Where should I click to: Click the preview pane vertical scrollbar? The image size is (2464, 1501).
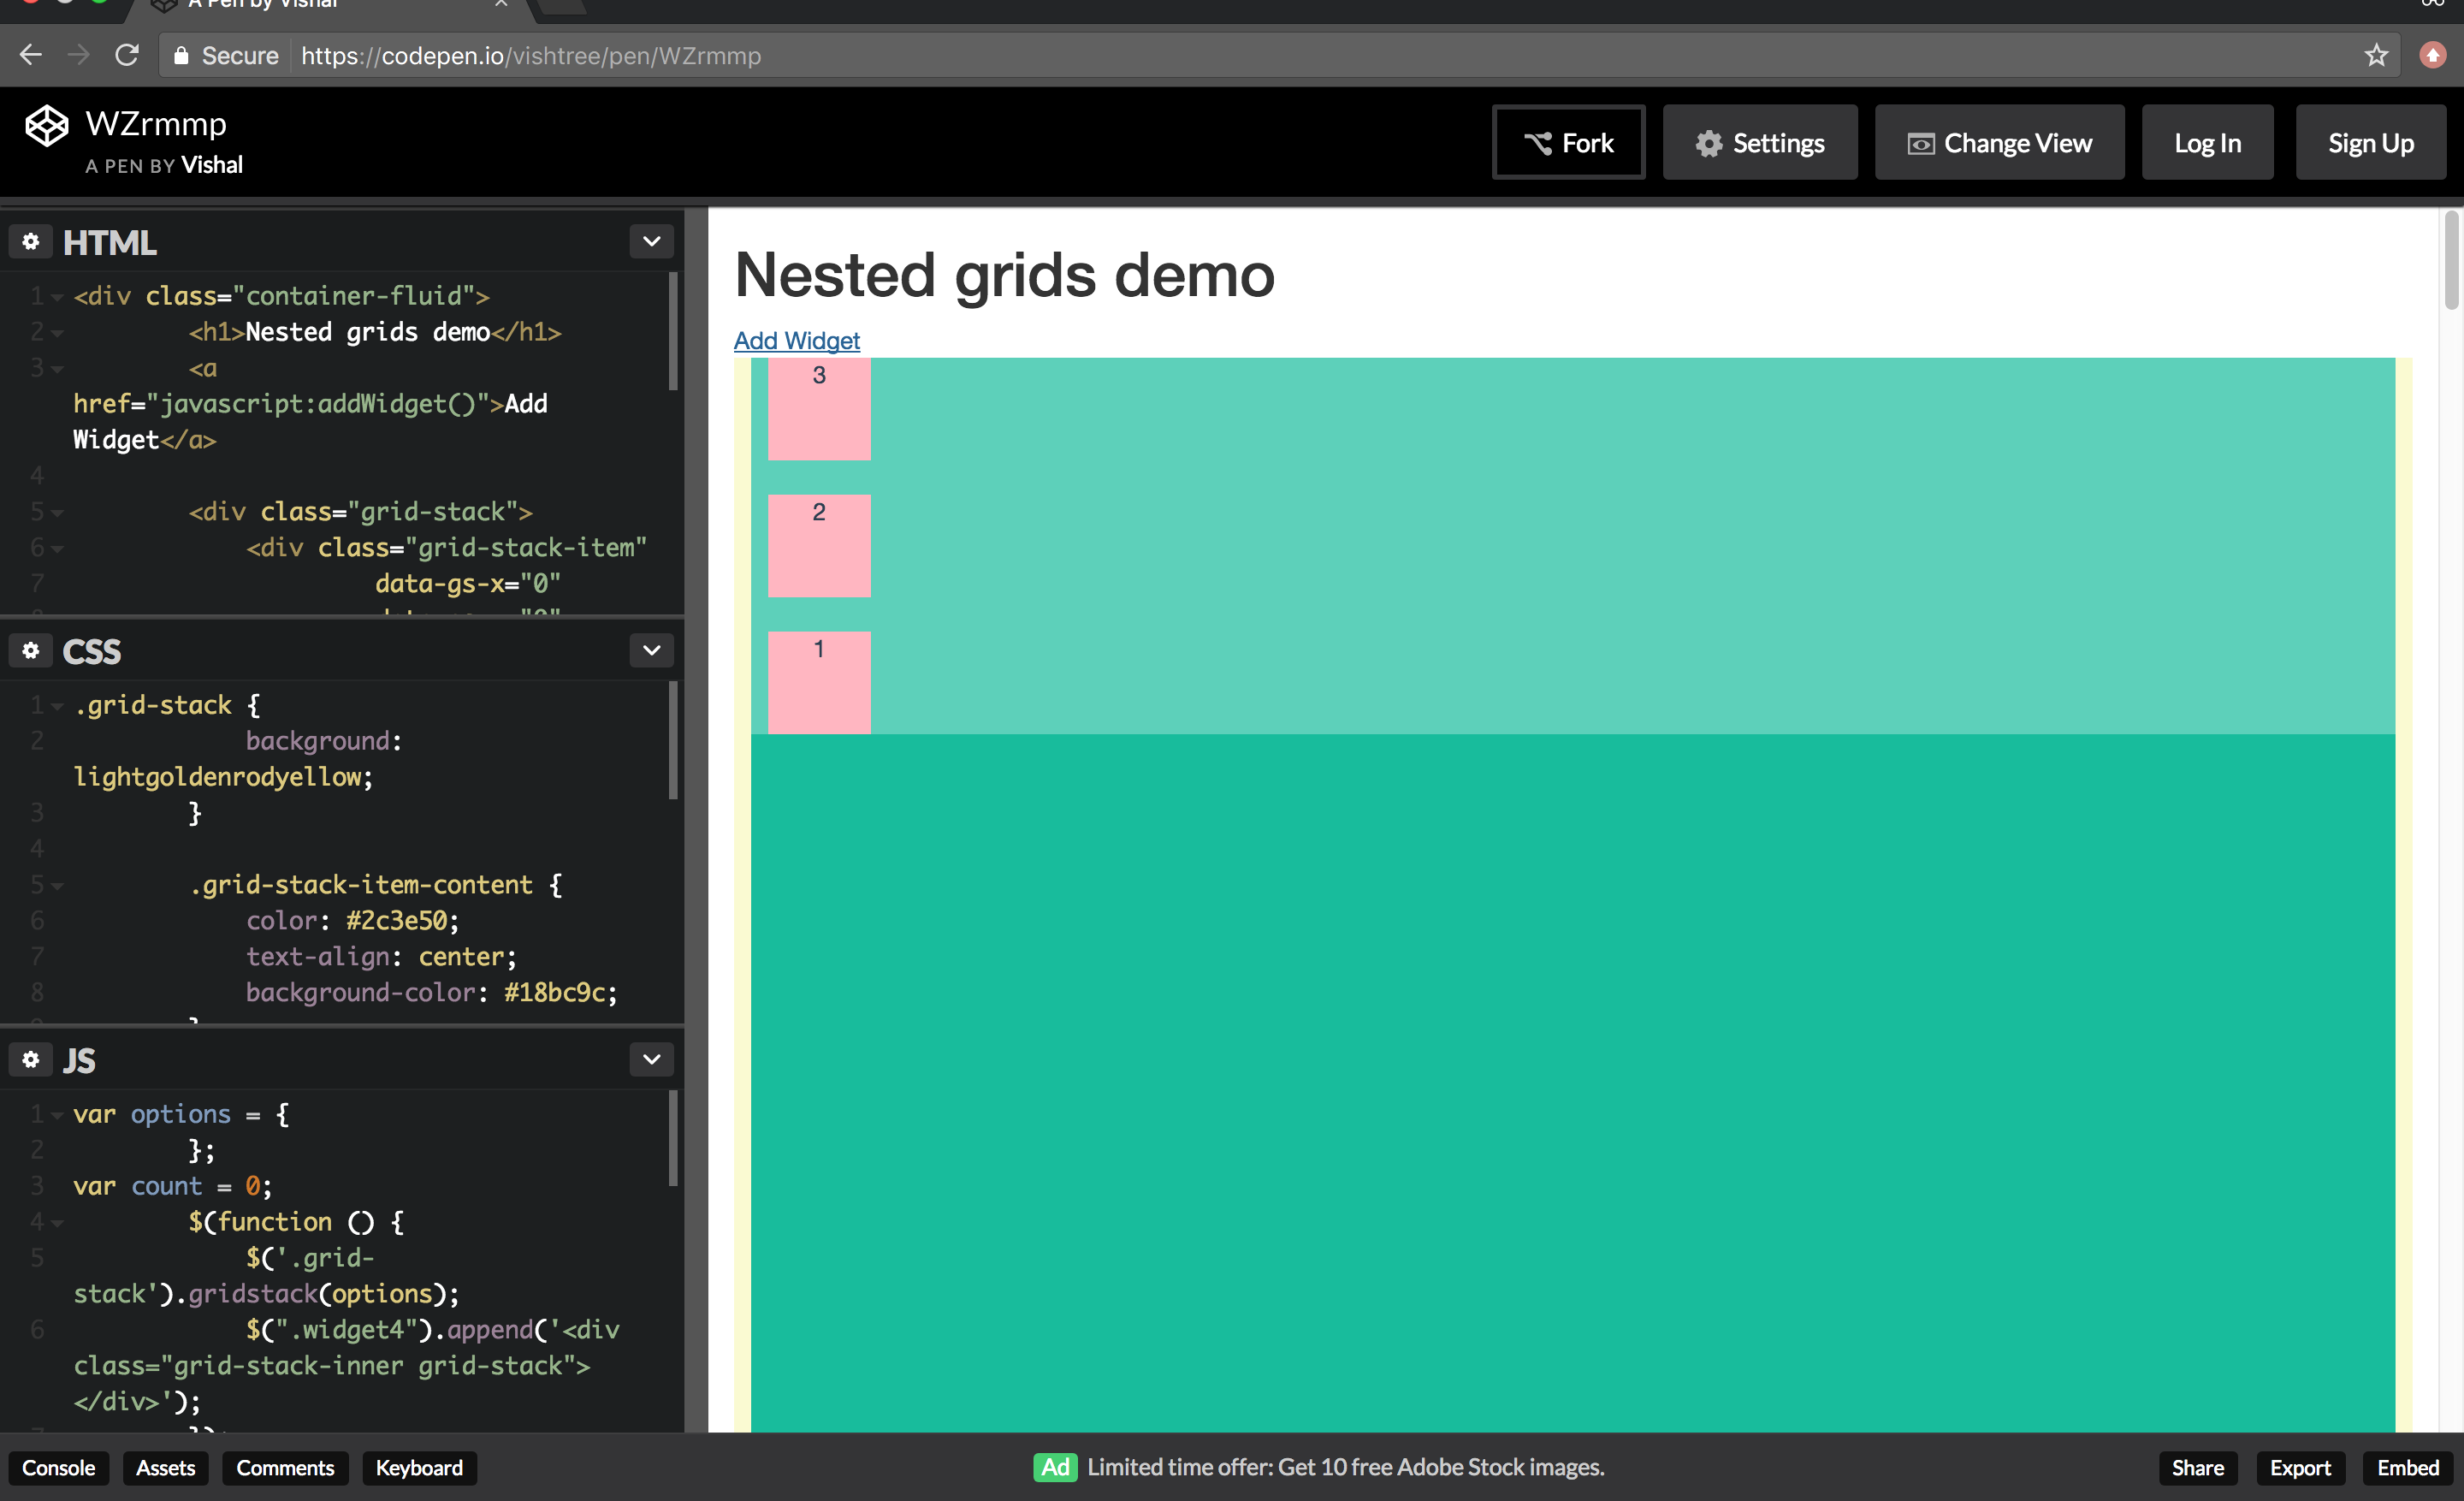click(x=2451, y=262)
